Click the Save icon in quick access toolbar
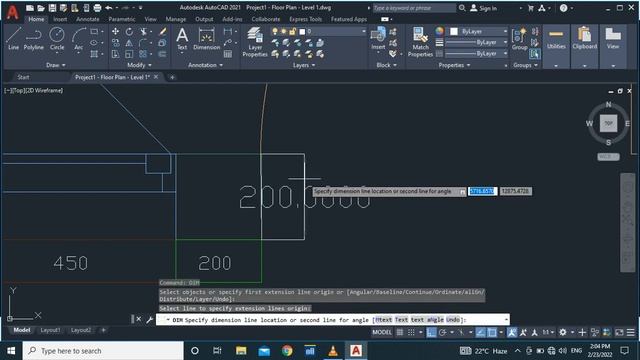 point(52,8)
